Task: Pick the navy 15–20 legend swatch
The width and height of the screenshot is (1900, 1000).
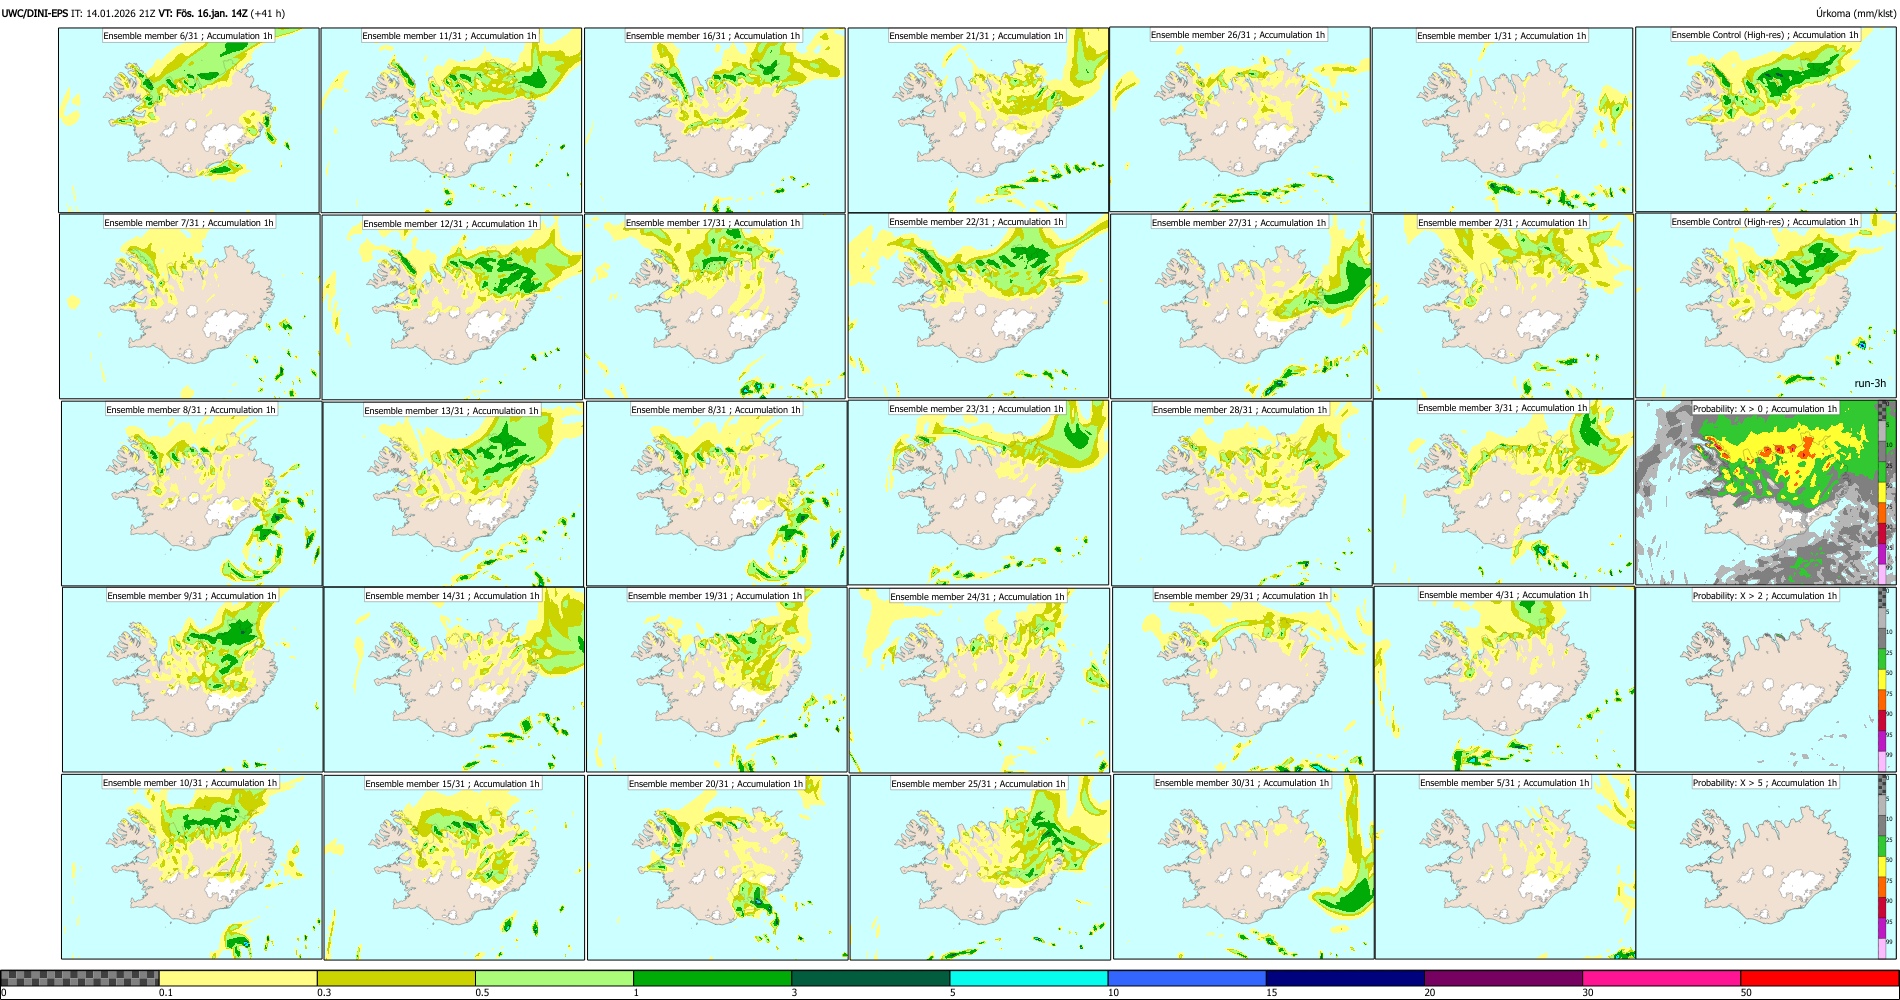Action: tap(1344, 978)
